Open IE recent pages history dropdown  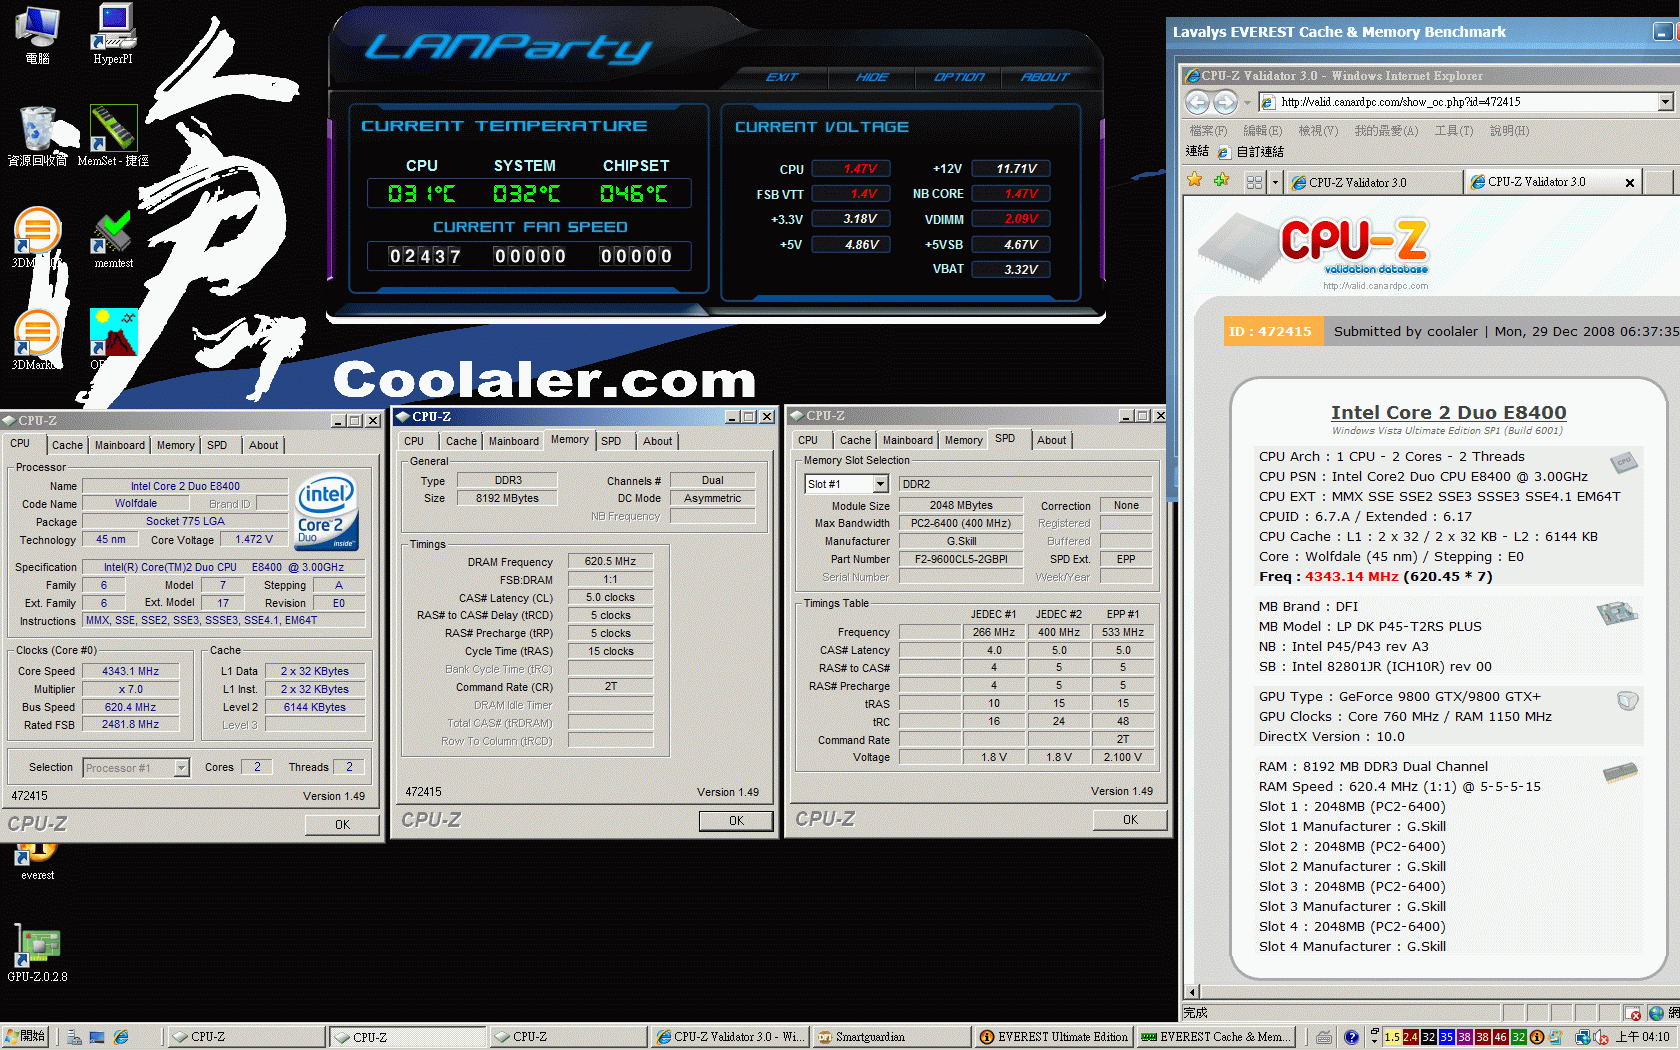[x=1247, y=102]
